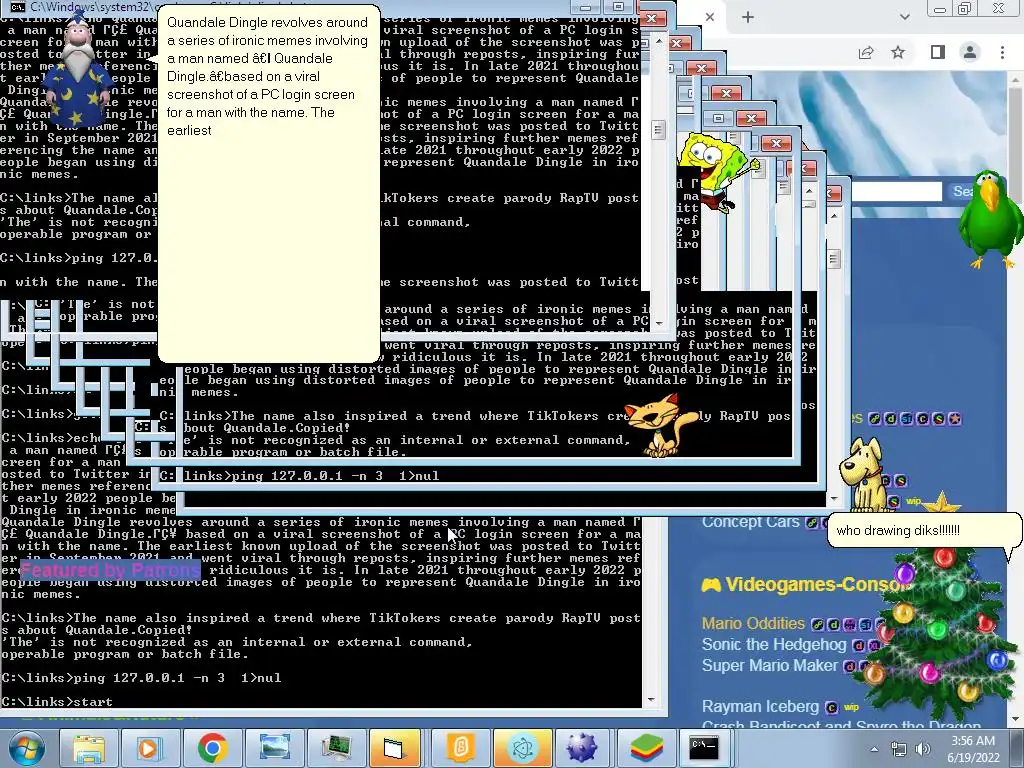Open the landscape picture app in taskbar
The width and height of the screenshot is (1024, 768).
pos(274,748)
